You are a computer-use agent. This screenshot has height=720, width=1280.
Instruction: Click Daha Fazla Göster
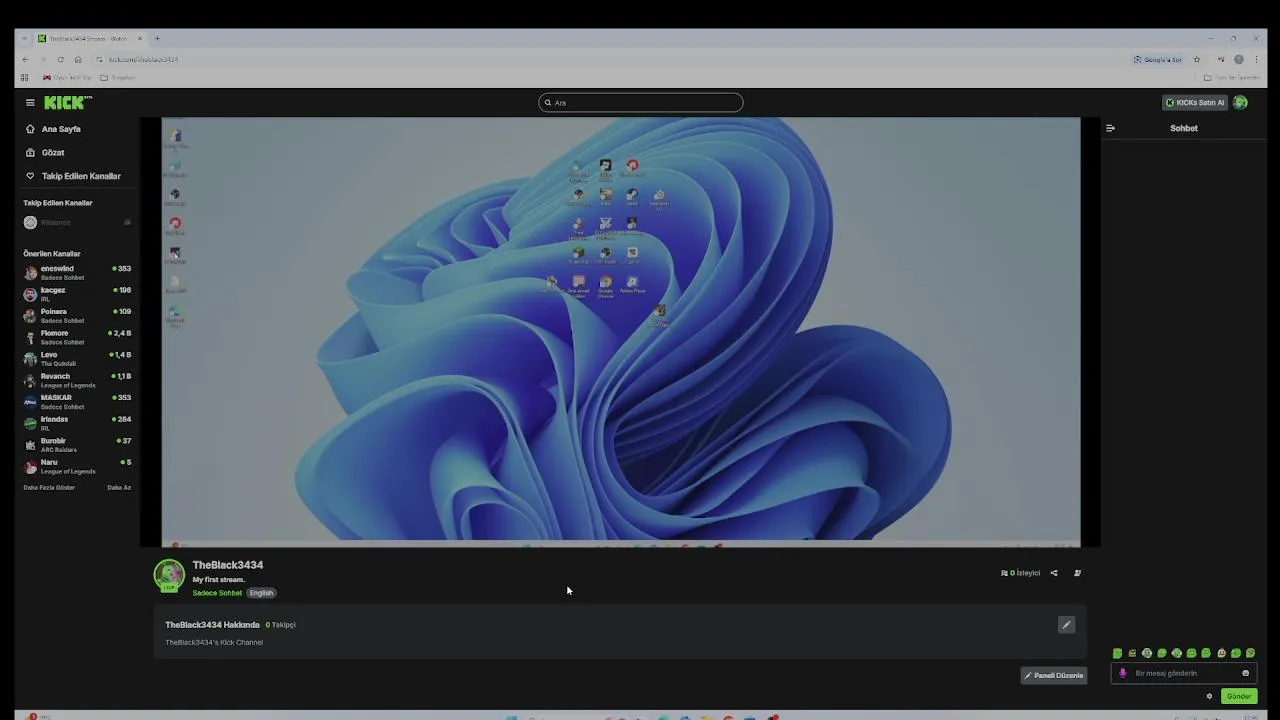(49, 487)
